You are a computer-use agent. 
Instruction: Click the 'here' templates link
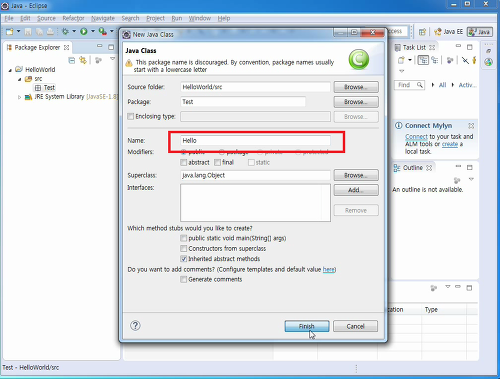point(329,269)
